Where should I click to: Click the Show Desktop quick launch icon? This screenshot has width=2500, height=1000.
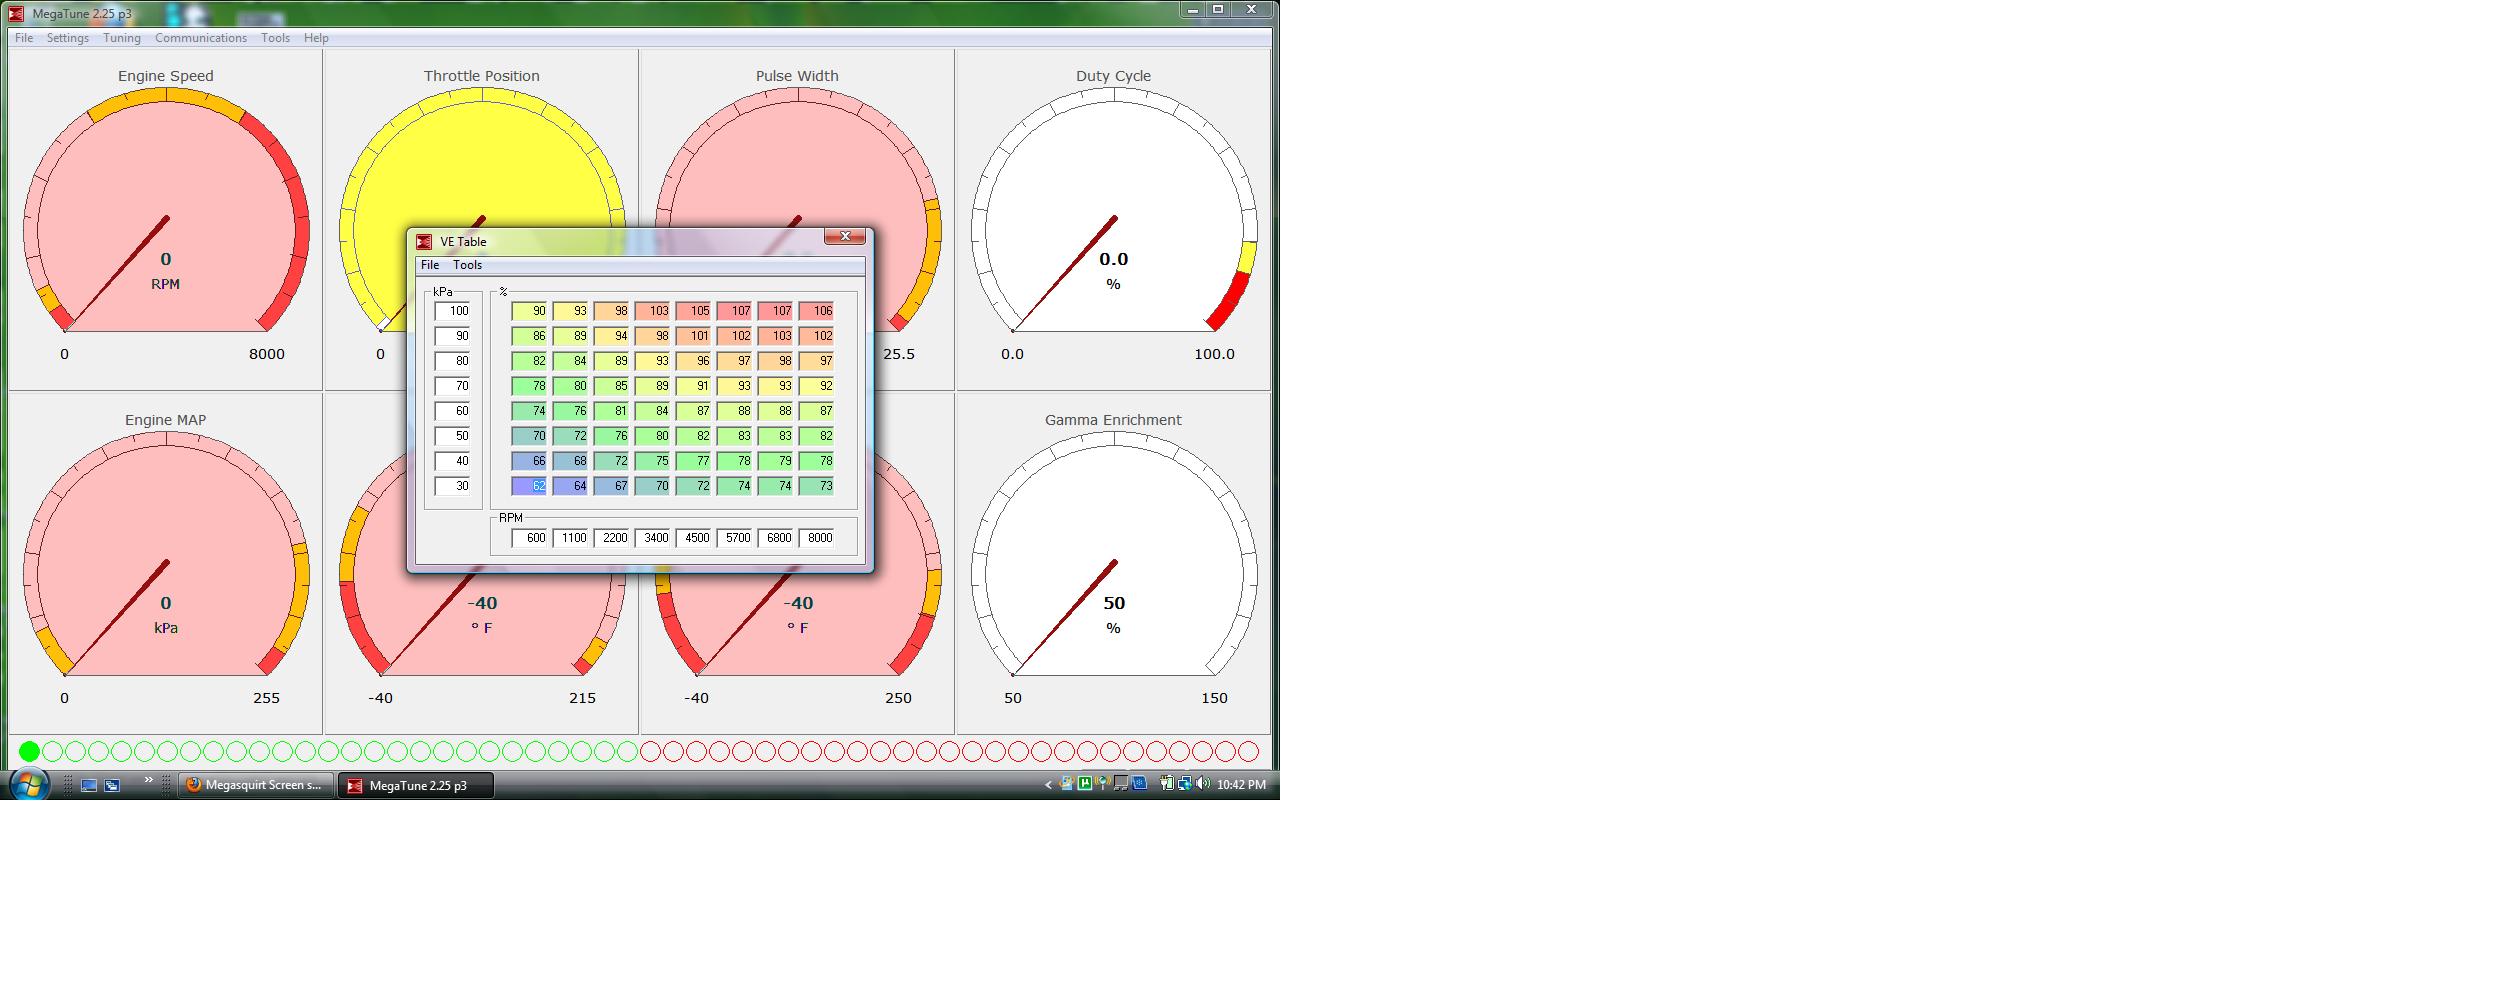89,786
